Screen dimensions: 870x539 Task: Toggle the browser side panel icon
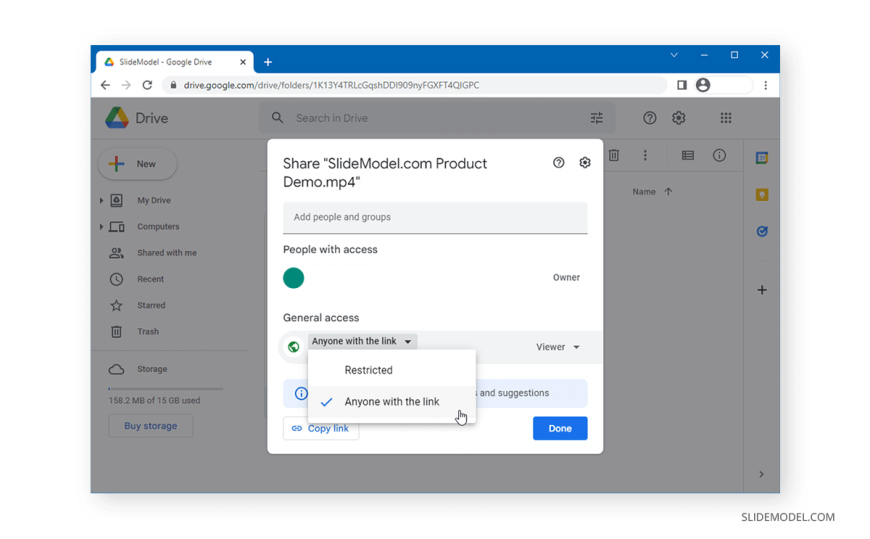682,85
